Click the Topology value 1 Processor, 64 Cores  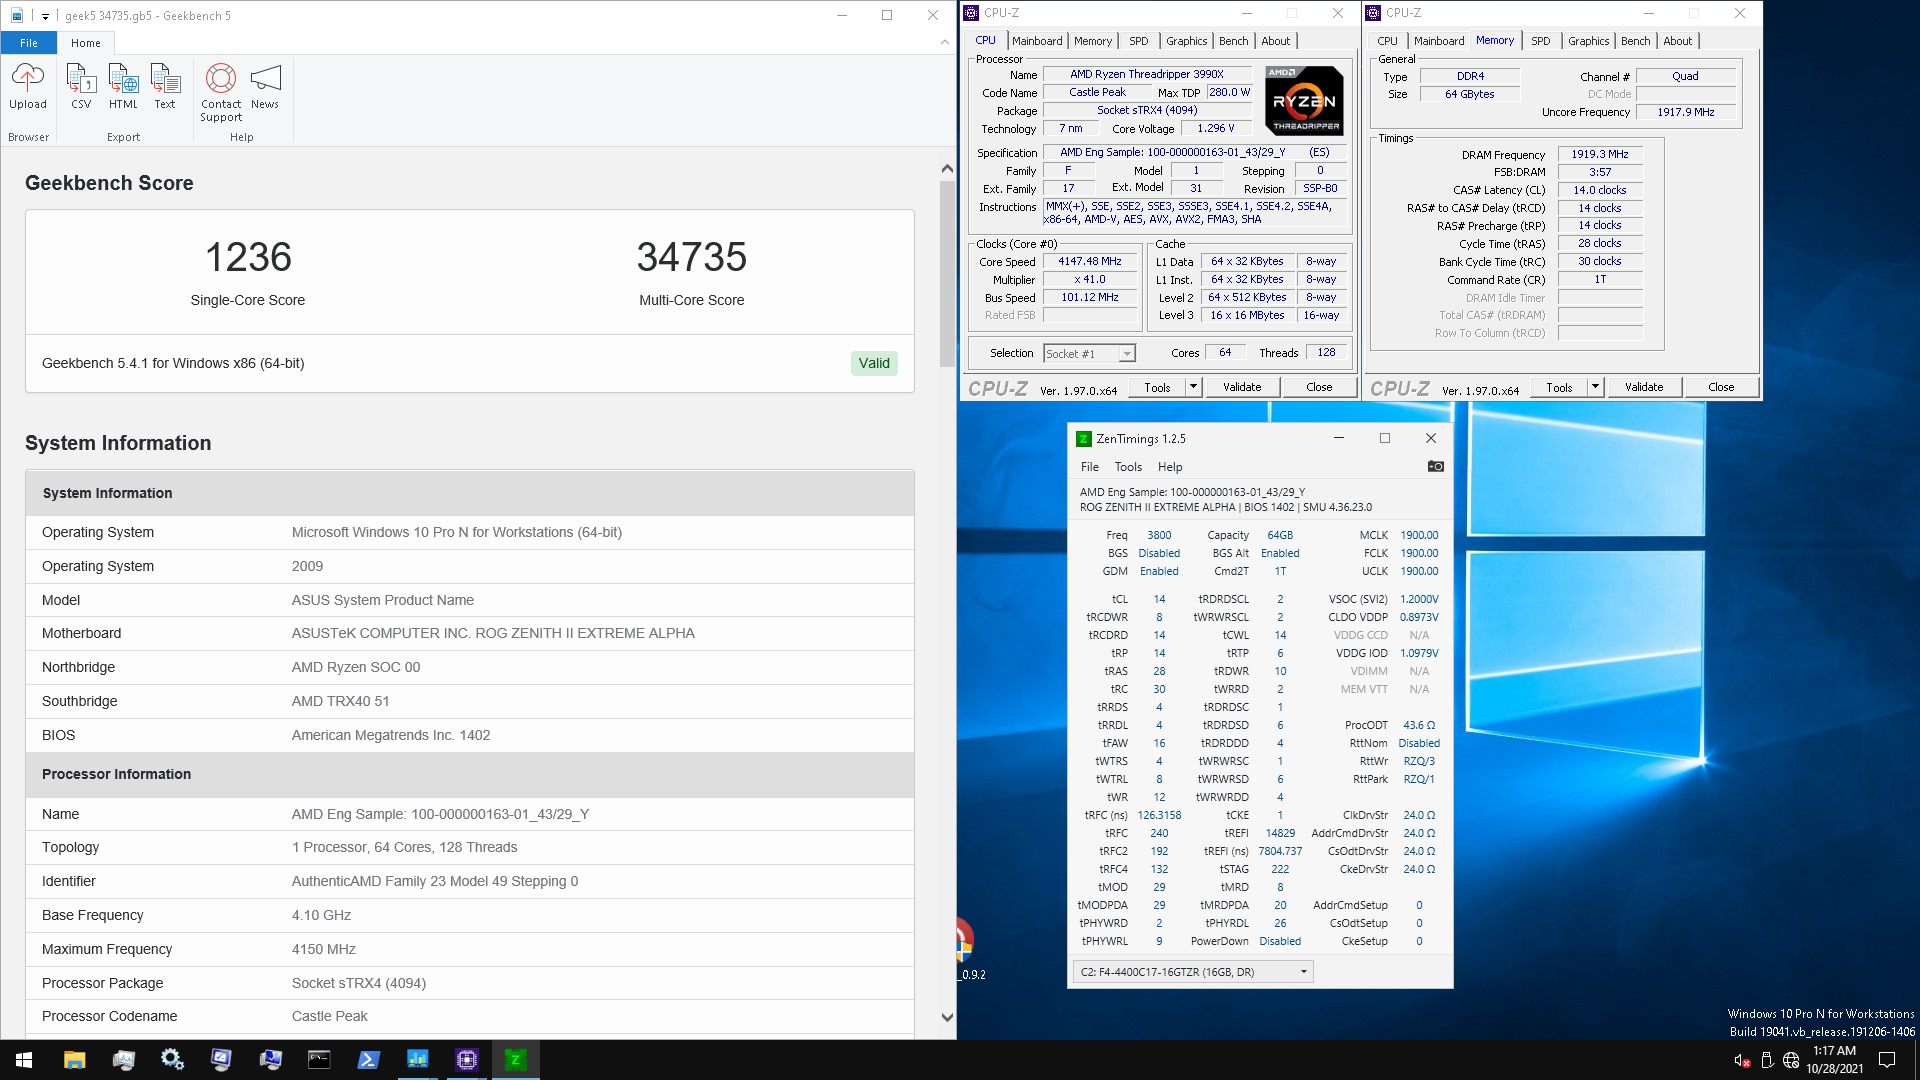tap(404, 847)
